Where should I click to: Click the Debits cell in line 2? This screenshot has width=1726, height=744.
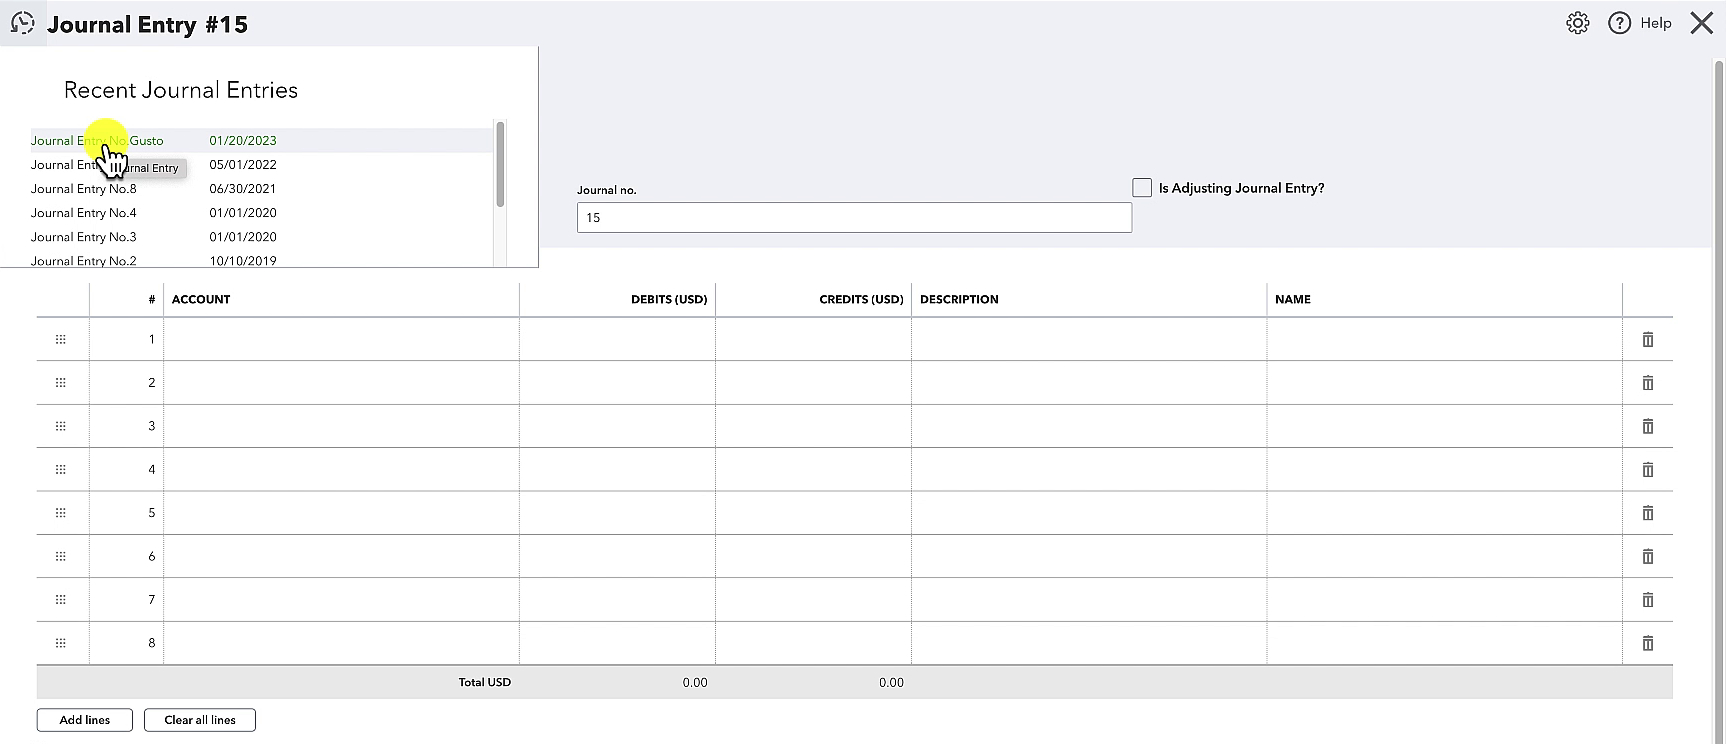617,383
